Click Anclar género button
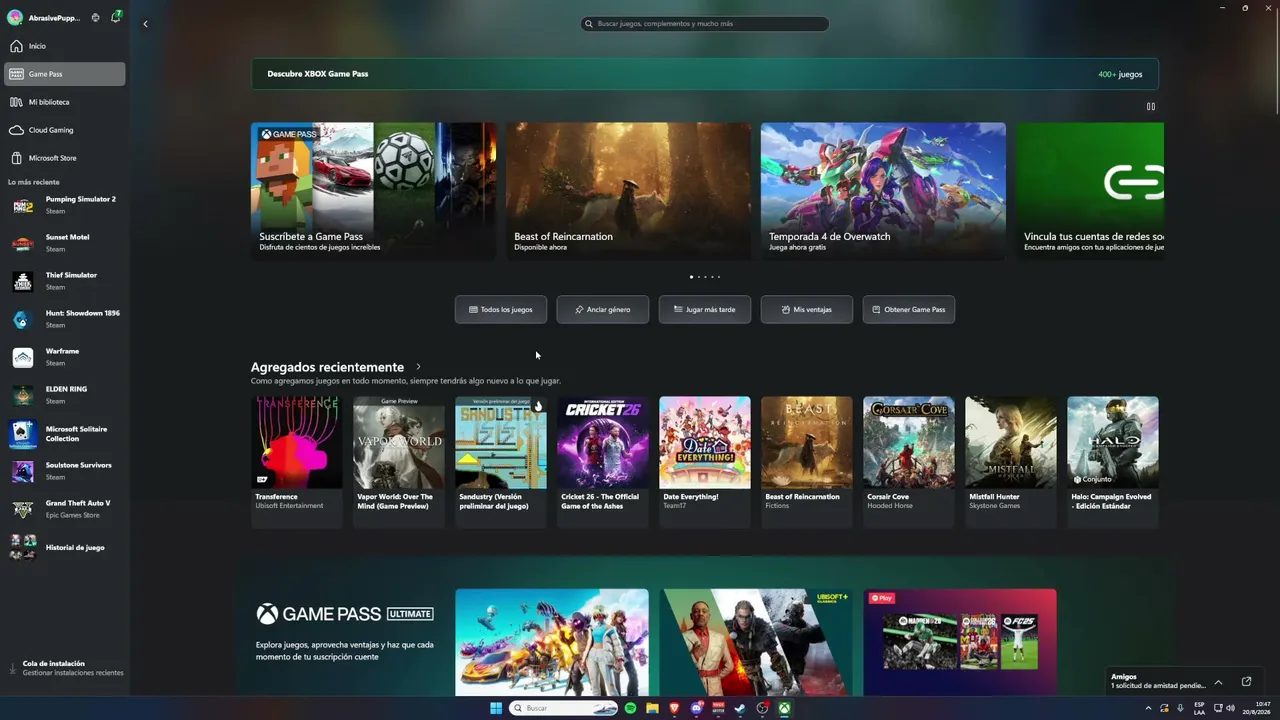This screenshot has height=720, width=1280. 603,309
